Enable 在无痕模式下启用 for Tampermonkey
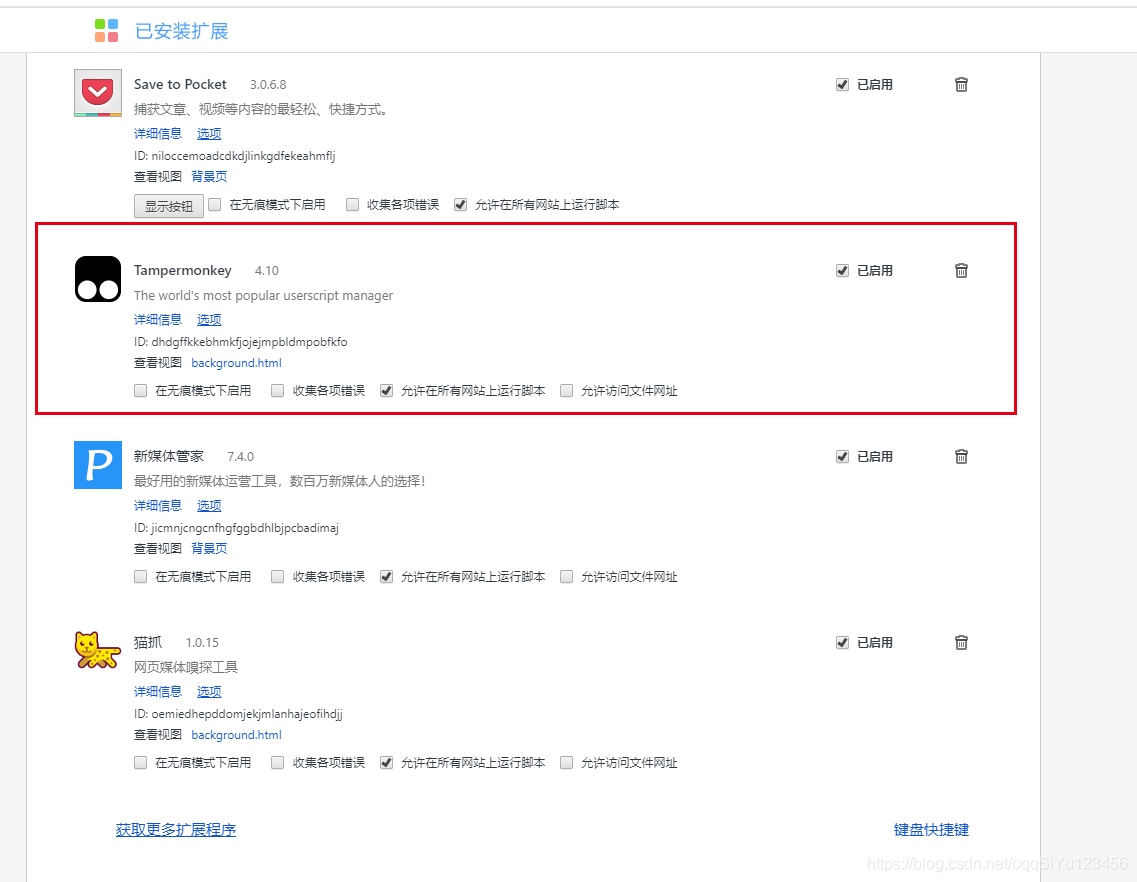 coord(141,391)
